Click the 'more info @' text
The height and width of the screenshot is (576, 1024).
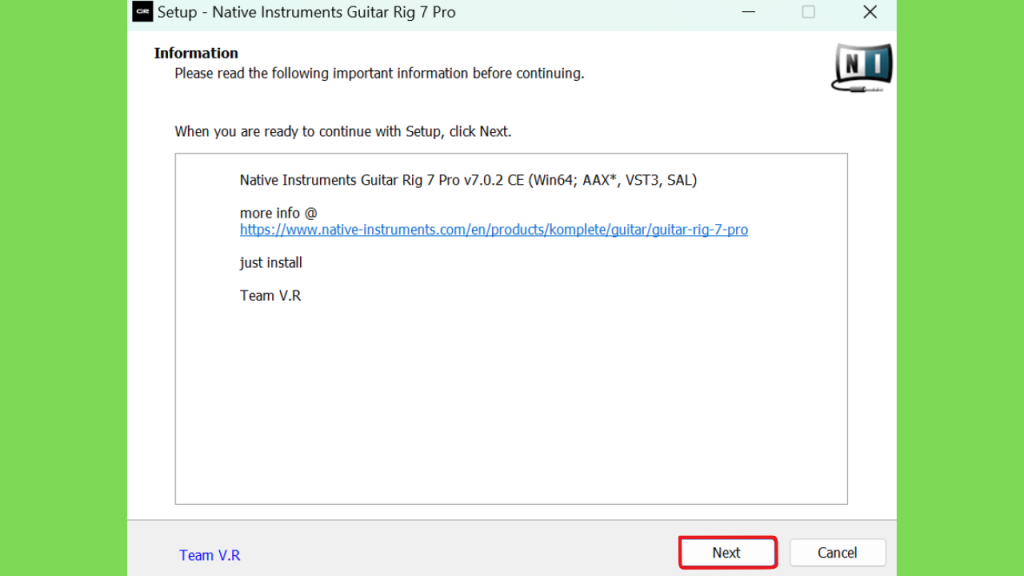(278, 213)
